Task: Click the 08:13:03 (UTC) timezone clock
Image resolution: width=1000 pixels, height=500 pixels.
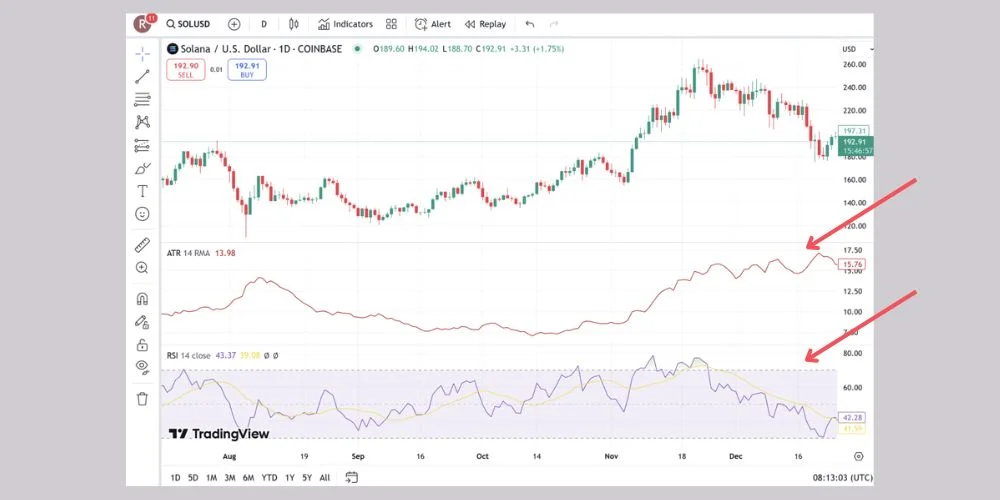Action: click(x=842, y=477)
